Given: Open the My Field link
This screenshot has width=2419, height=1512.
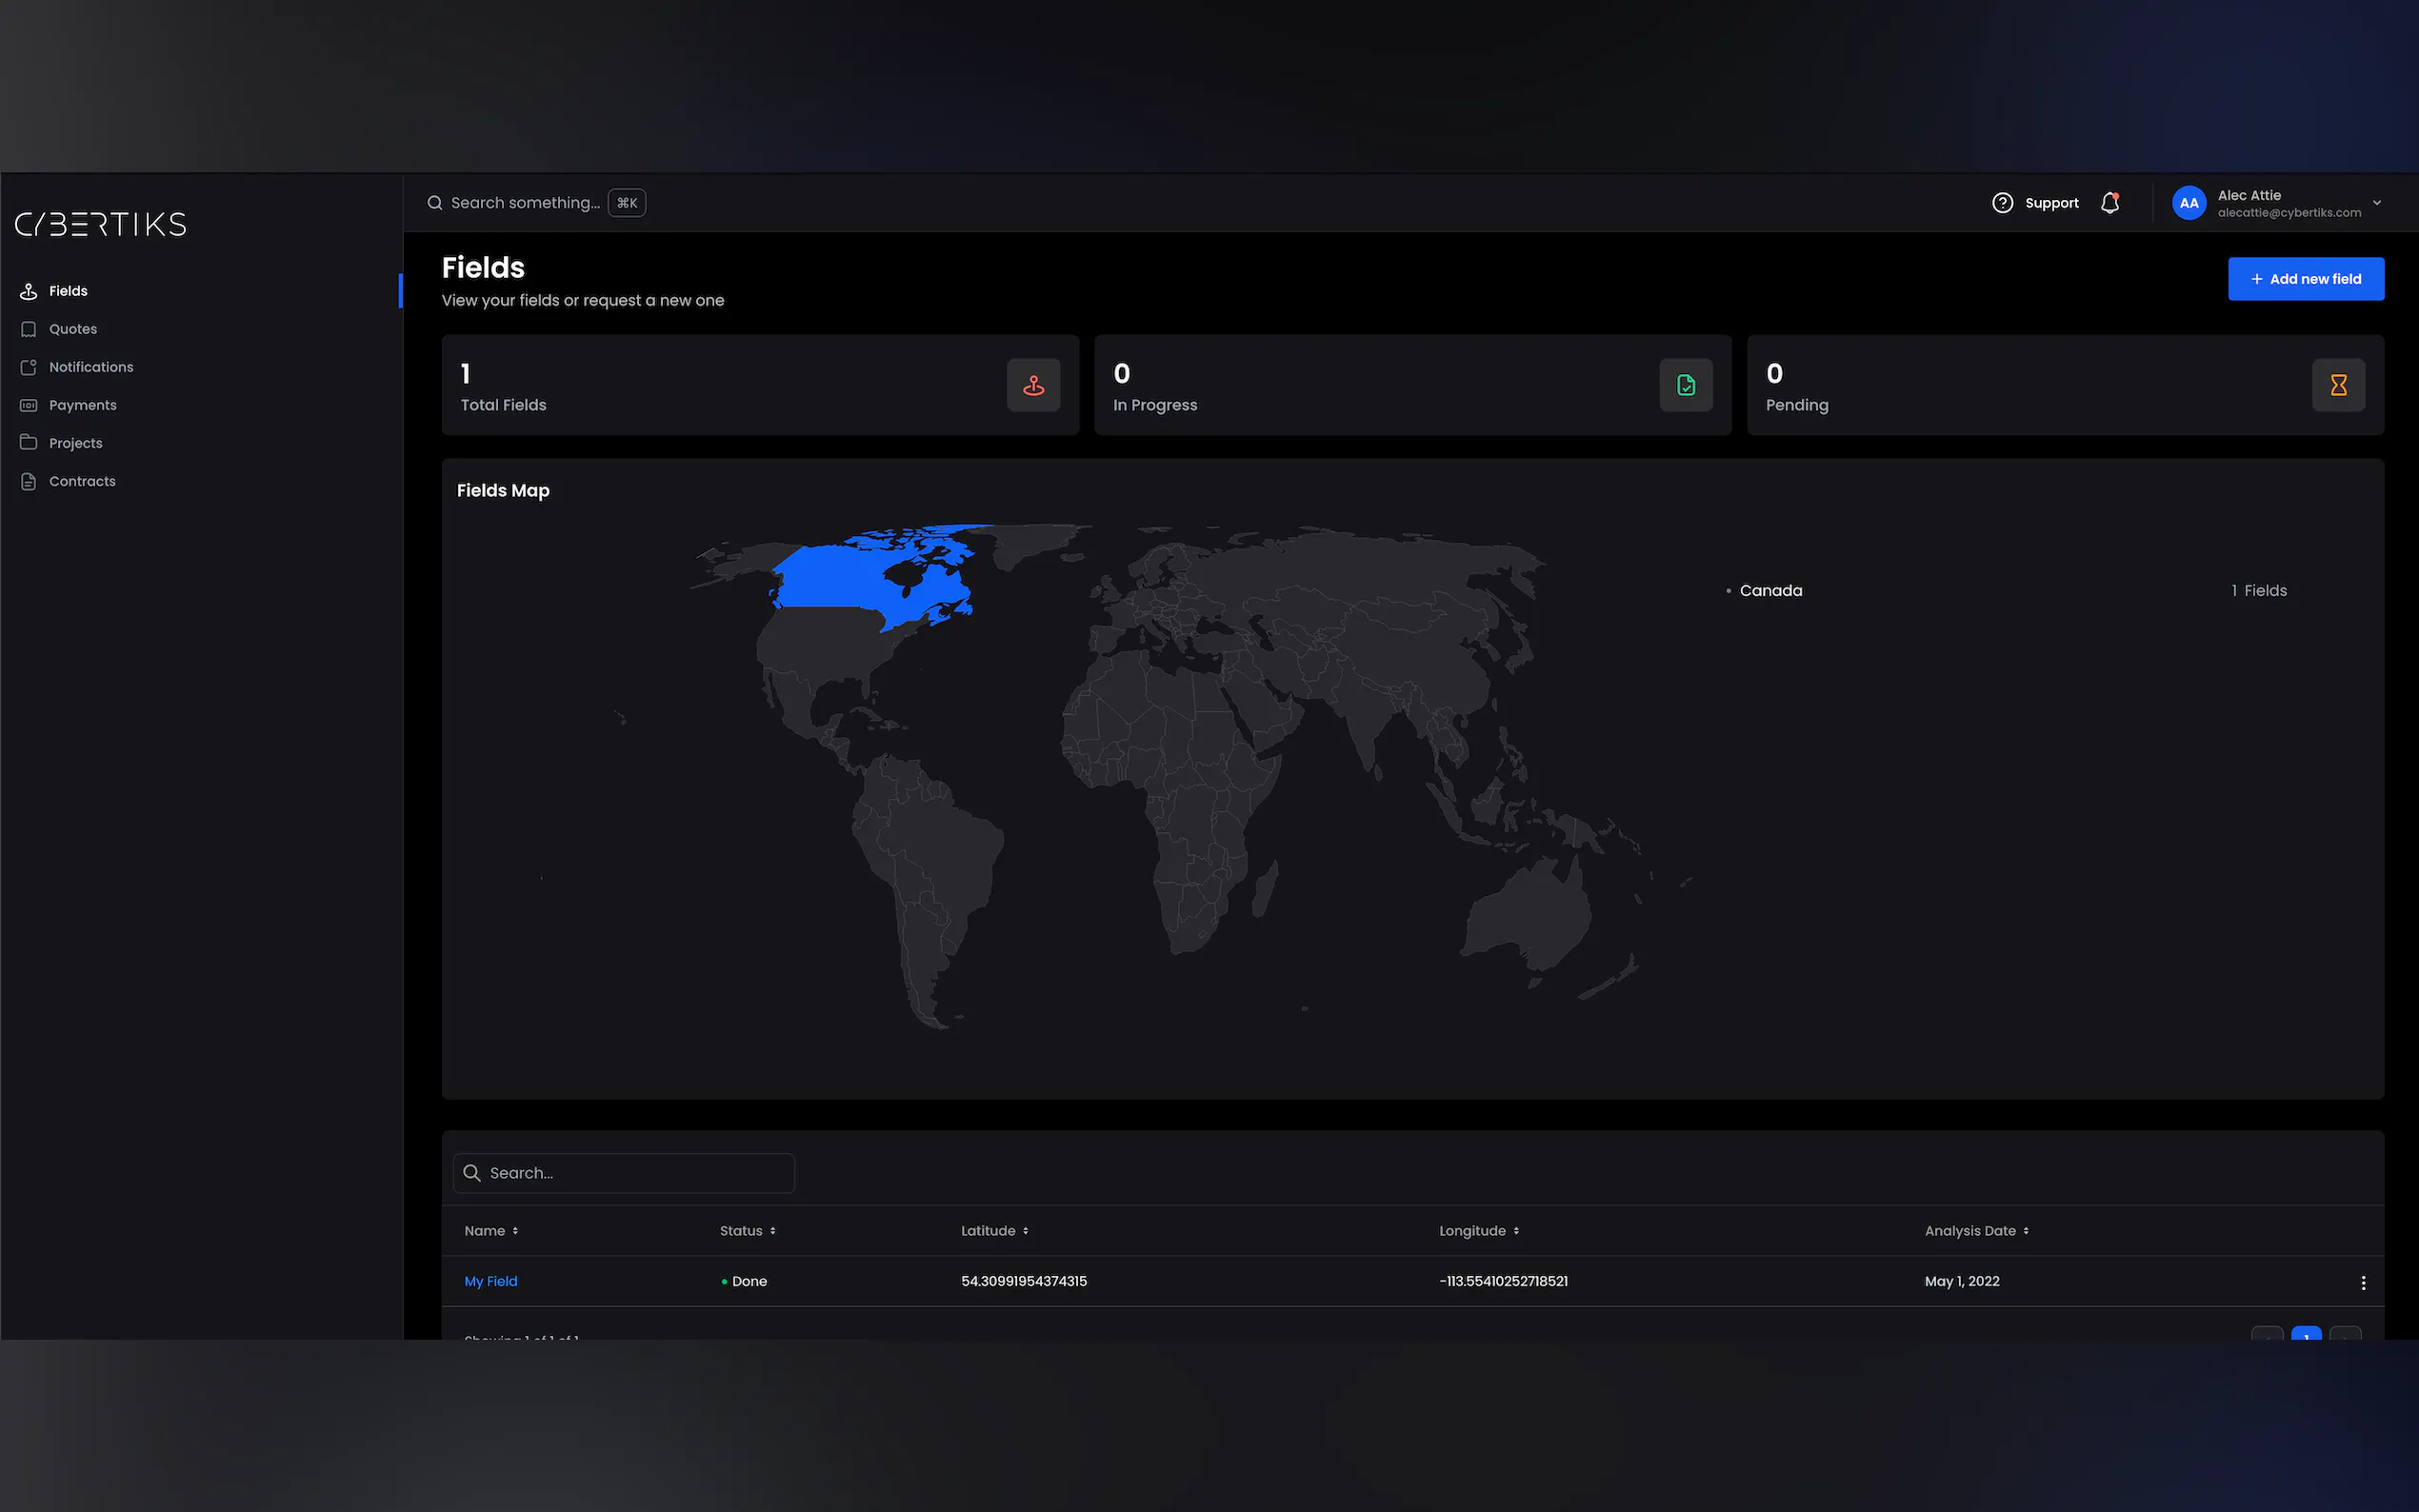Looking at the screenshot, I should 490,1281.
